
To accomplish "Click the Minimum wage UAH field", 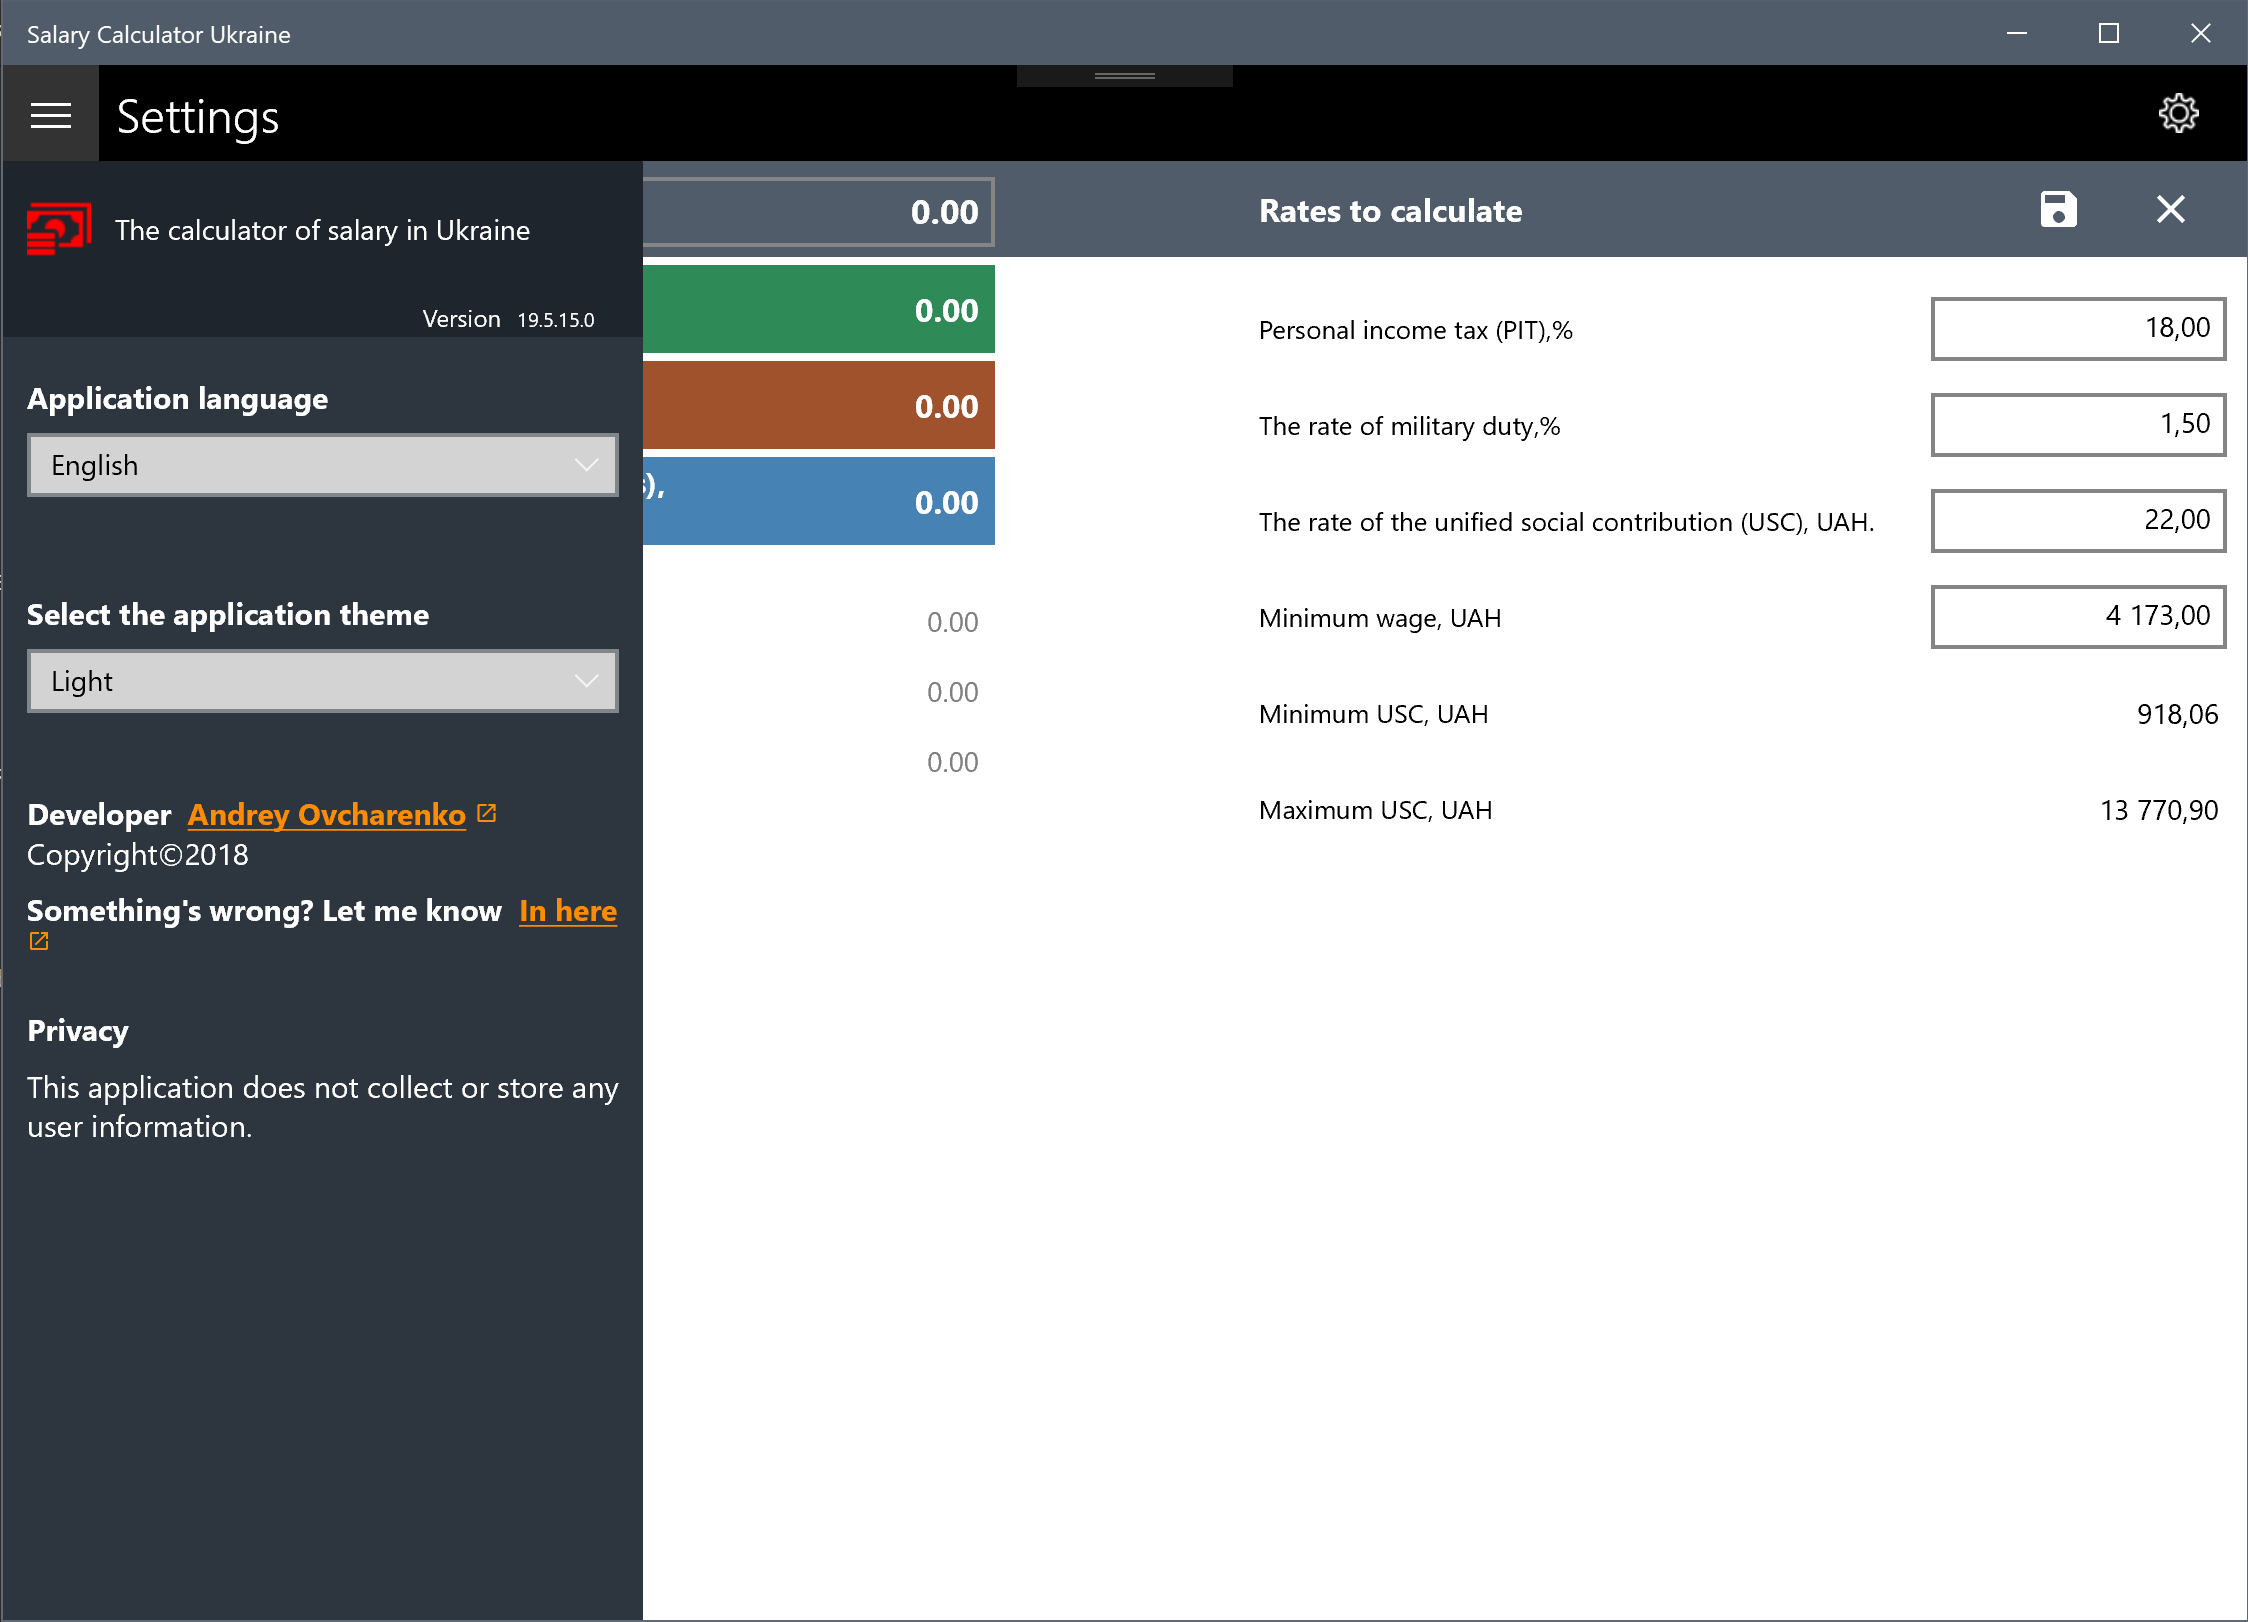I will pyautogui.click(x=2077, y=616).
